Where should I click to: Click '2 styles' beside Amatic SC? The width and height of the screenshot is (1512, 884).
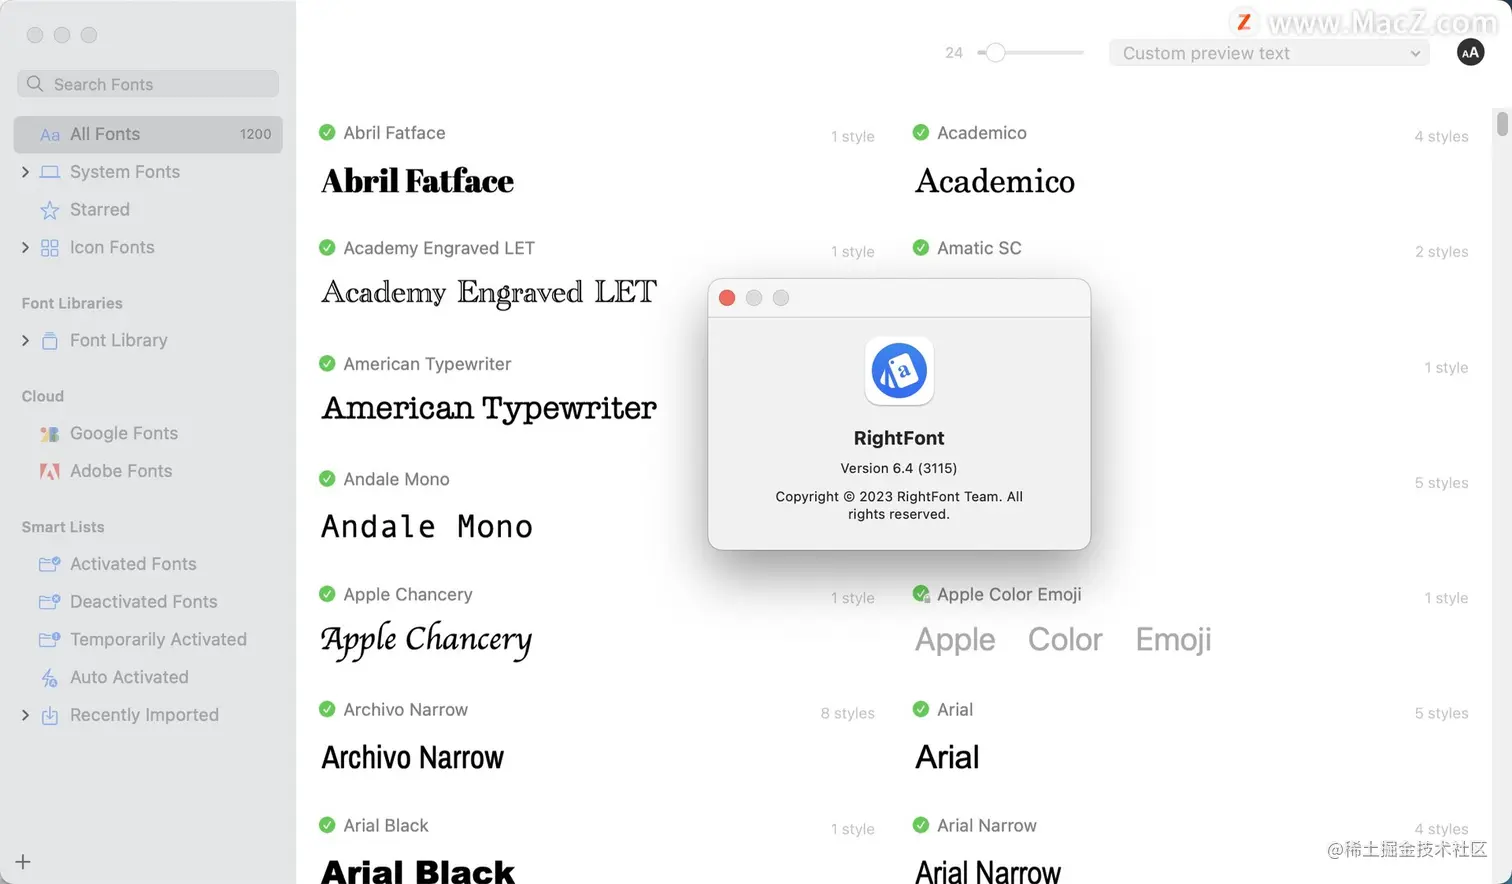1441,251
